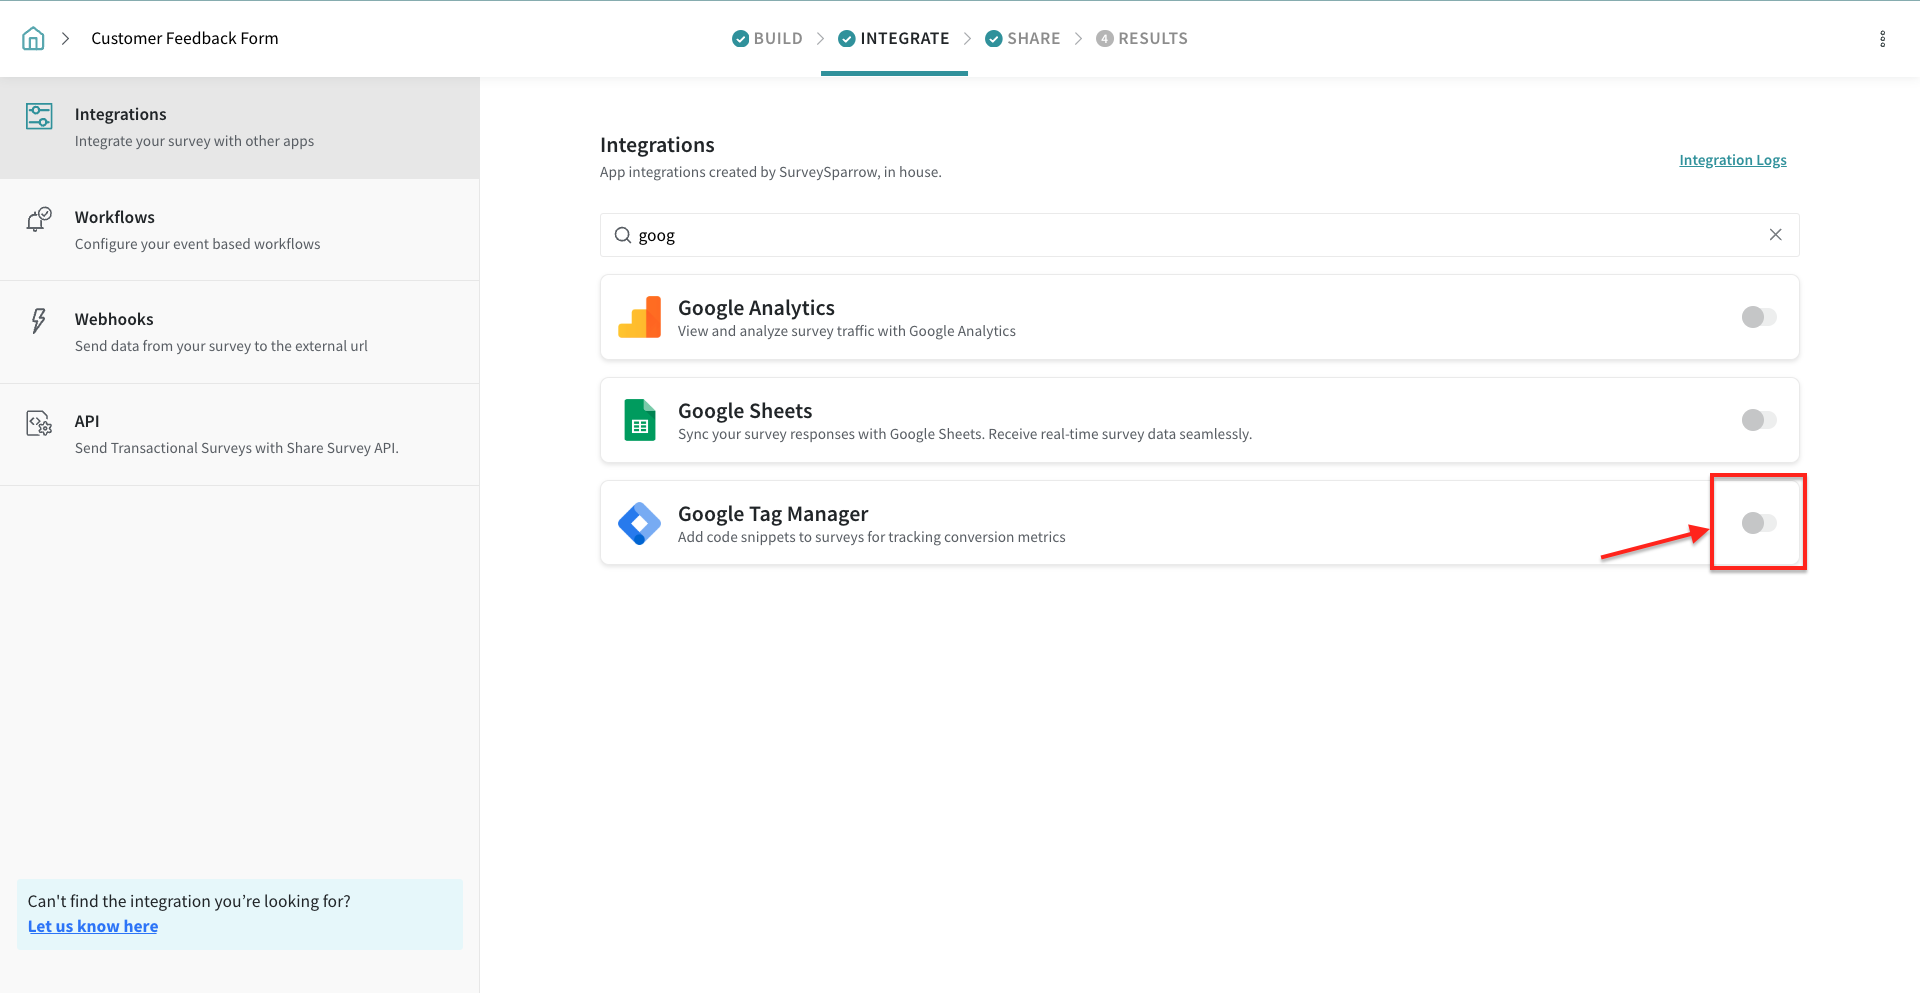The width and height of the screenshot is (1920, 993).
Task: Open the three-dot more options menu
Action: click(x=1882, y=39)
